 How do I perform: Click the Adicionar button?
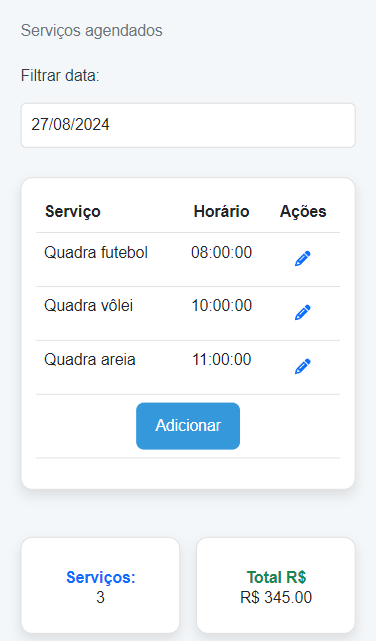188,426
